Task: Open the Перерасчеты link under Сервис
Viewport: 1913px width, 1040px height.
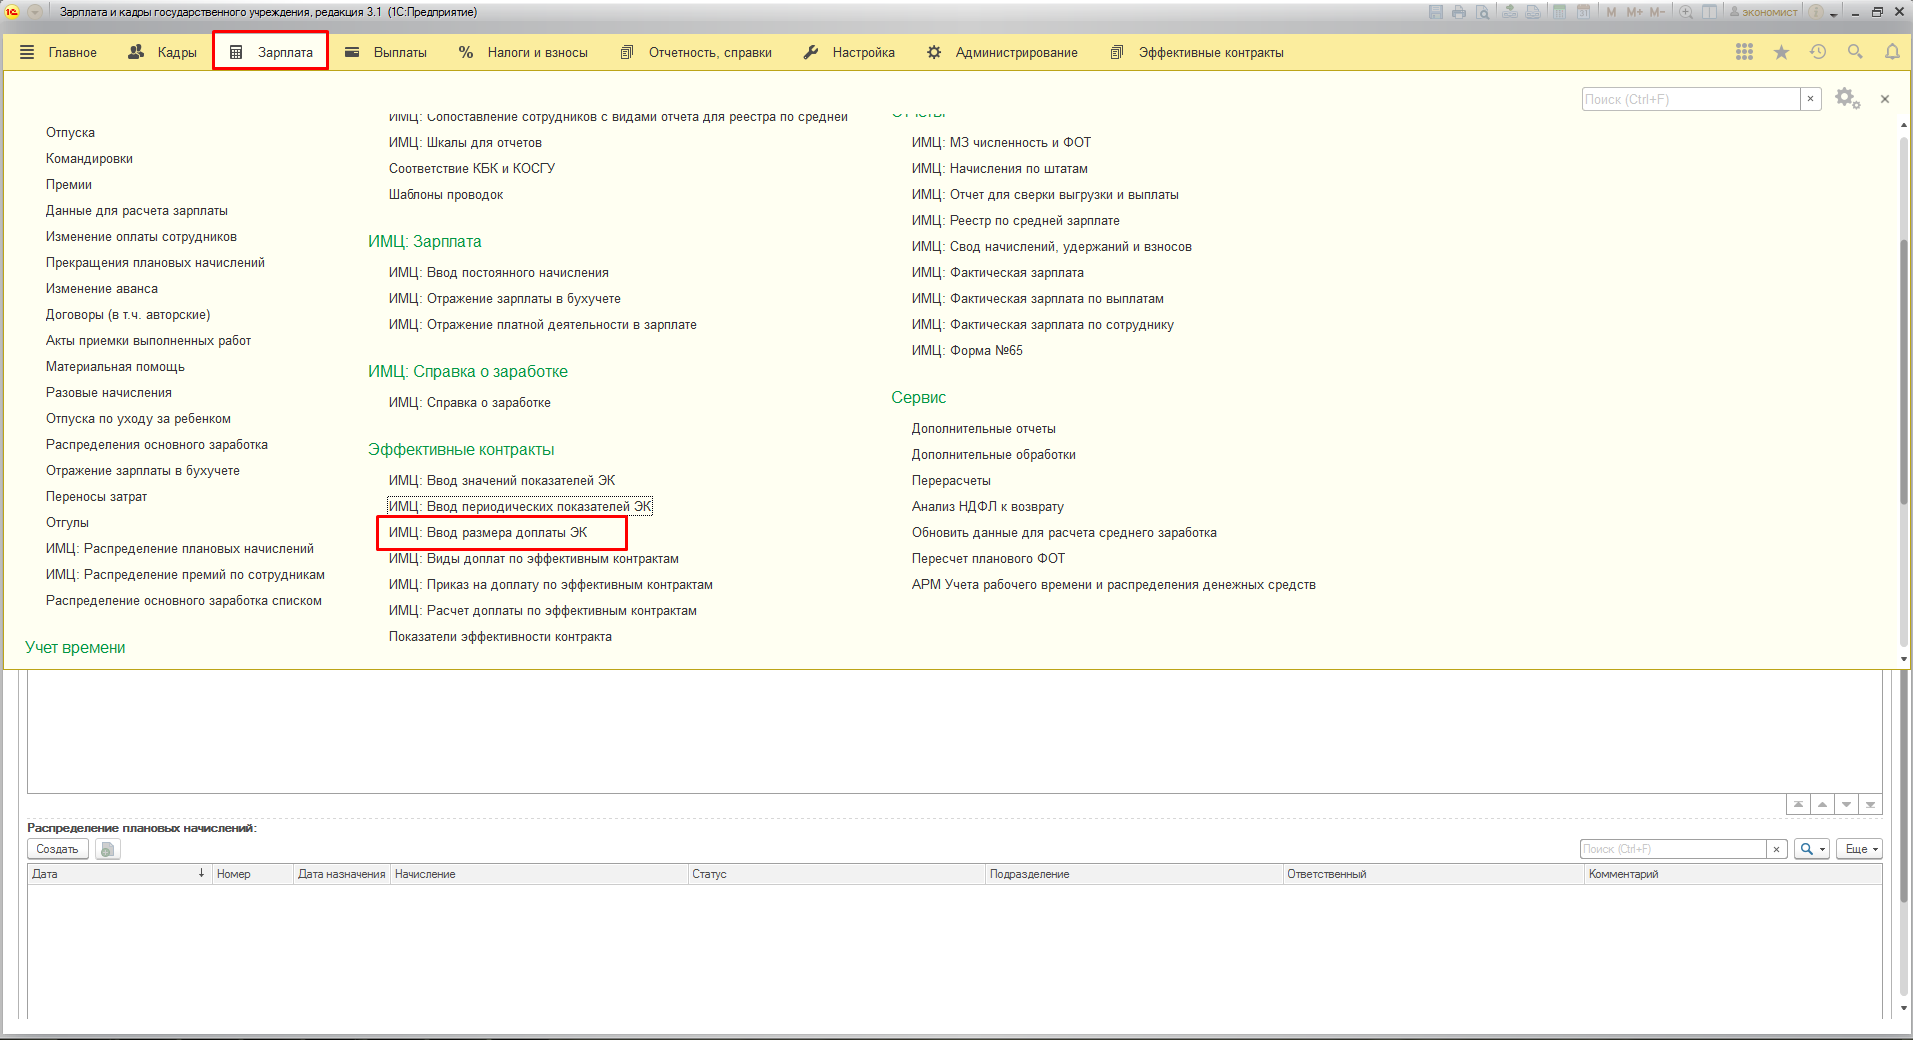Action: pyautogui.click(x=950, y=481)
